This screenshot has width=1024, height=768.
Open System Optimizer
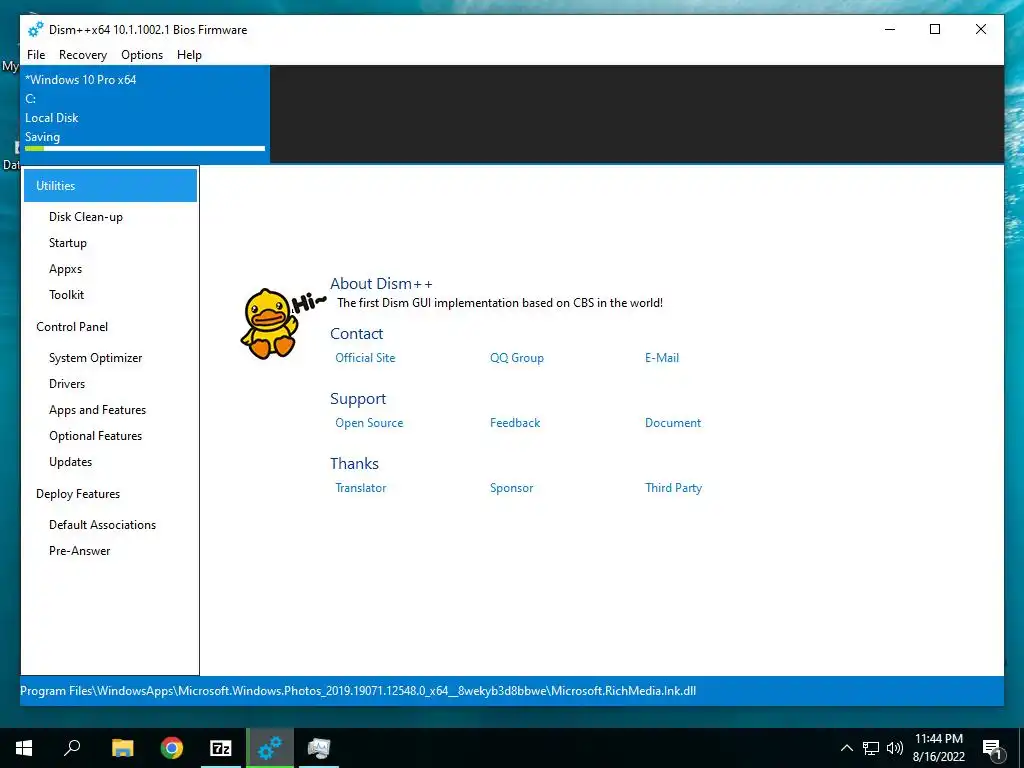[x=95, y=358]
